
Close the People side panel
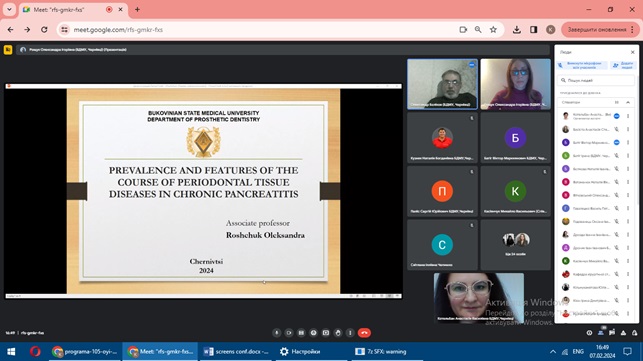click(632, 52)
